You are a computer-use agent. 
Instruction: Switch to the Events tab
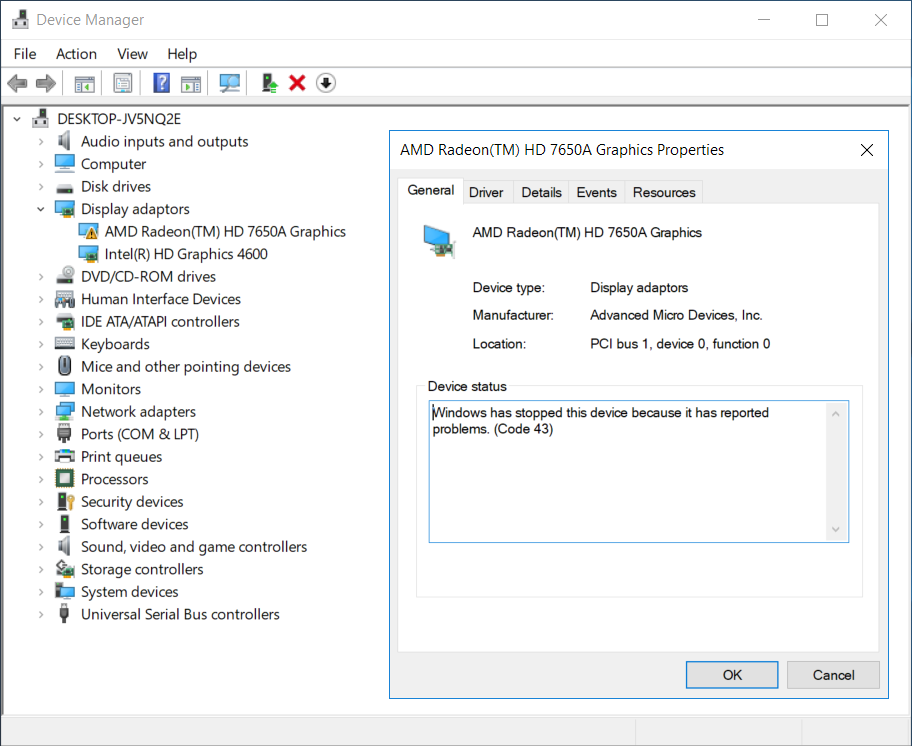[x=596, y=192]
